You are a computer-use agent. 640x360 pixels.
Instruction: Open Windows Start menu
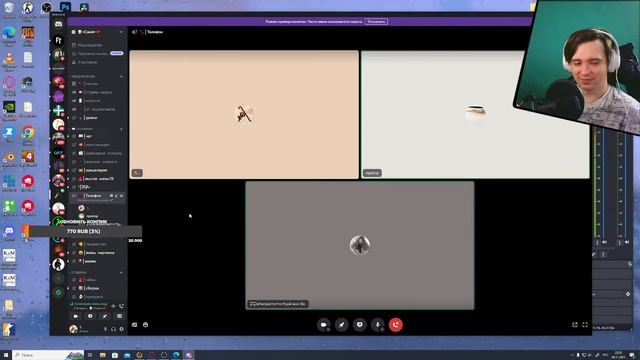tap(6, 355)
